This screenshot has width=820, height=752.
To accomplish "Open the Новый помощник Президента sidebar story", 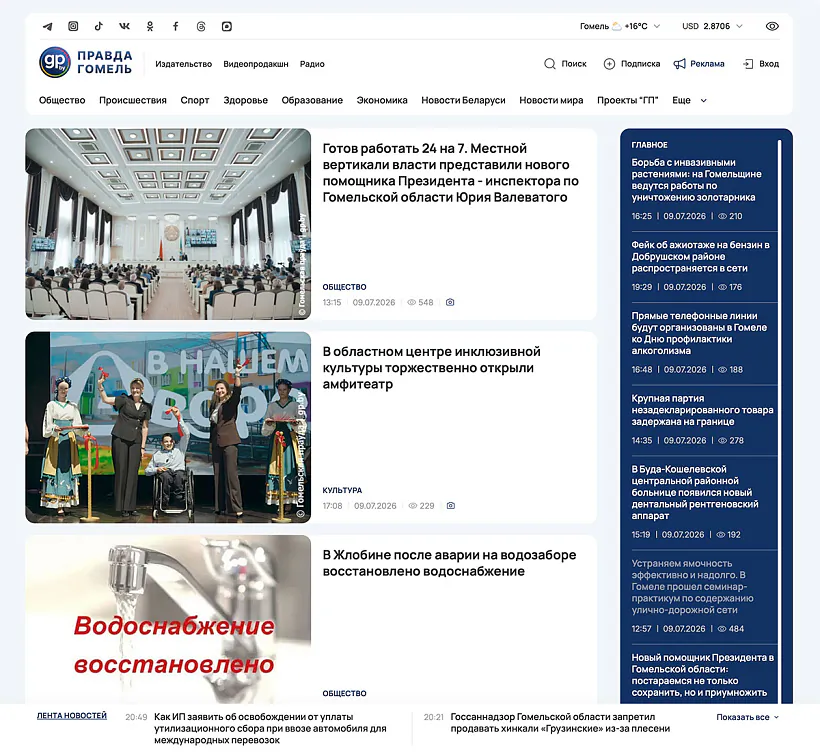I will pyautogui.click(x=702, y=675).
